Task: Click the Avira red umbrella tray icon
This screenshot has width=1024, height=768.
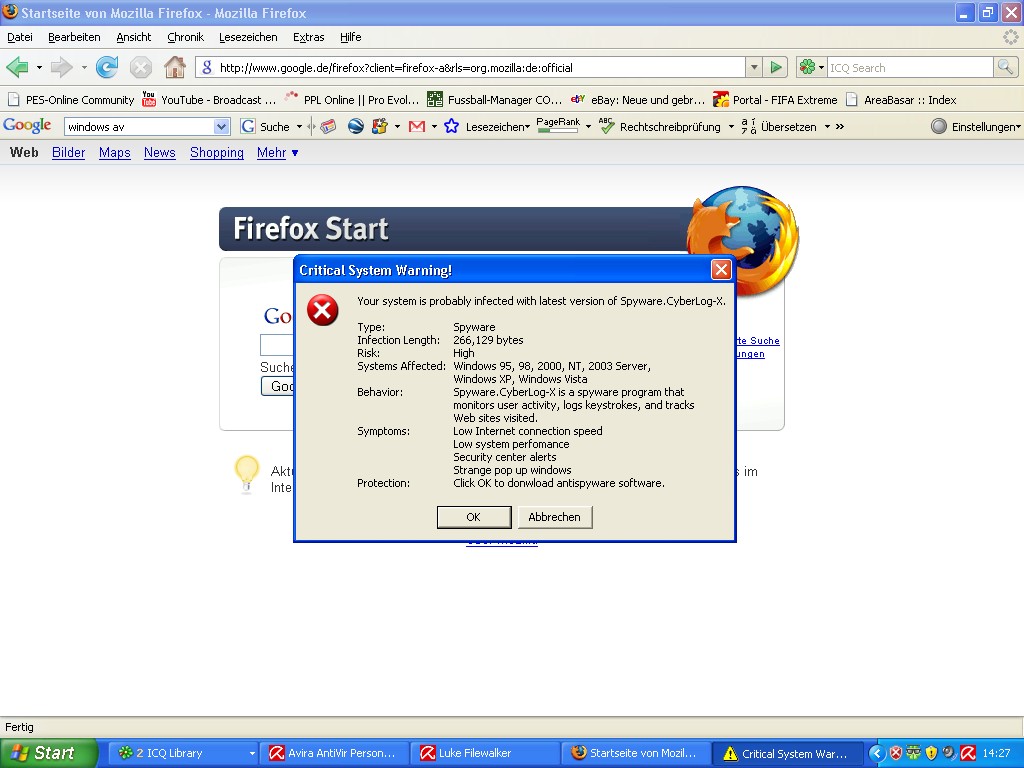Action: coord(968,753)
